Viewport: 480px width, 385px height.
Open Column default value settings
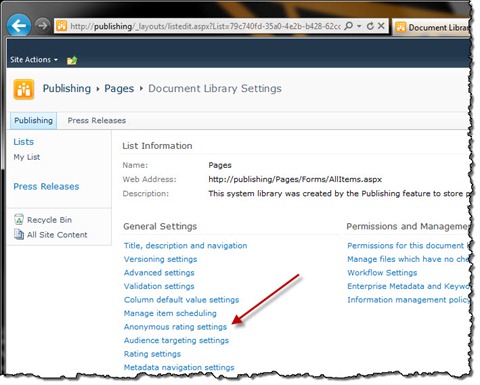tap(181, 300)
